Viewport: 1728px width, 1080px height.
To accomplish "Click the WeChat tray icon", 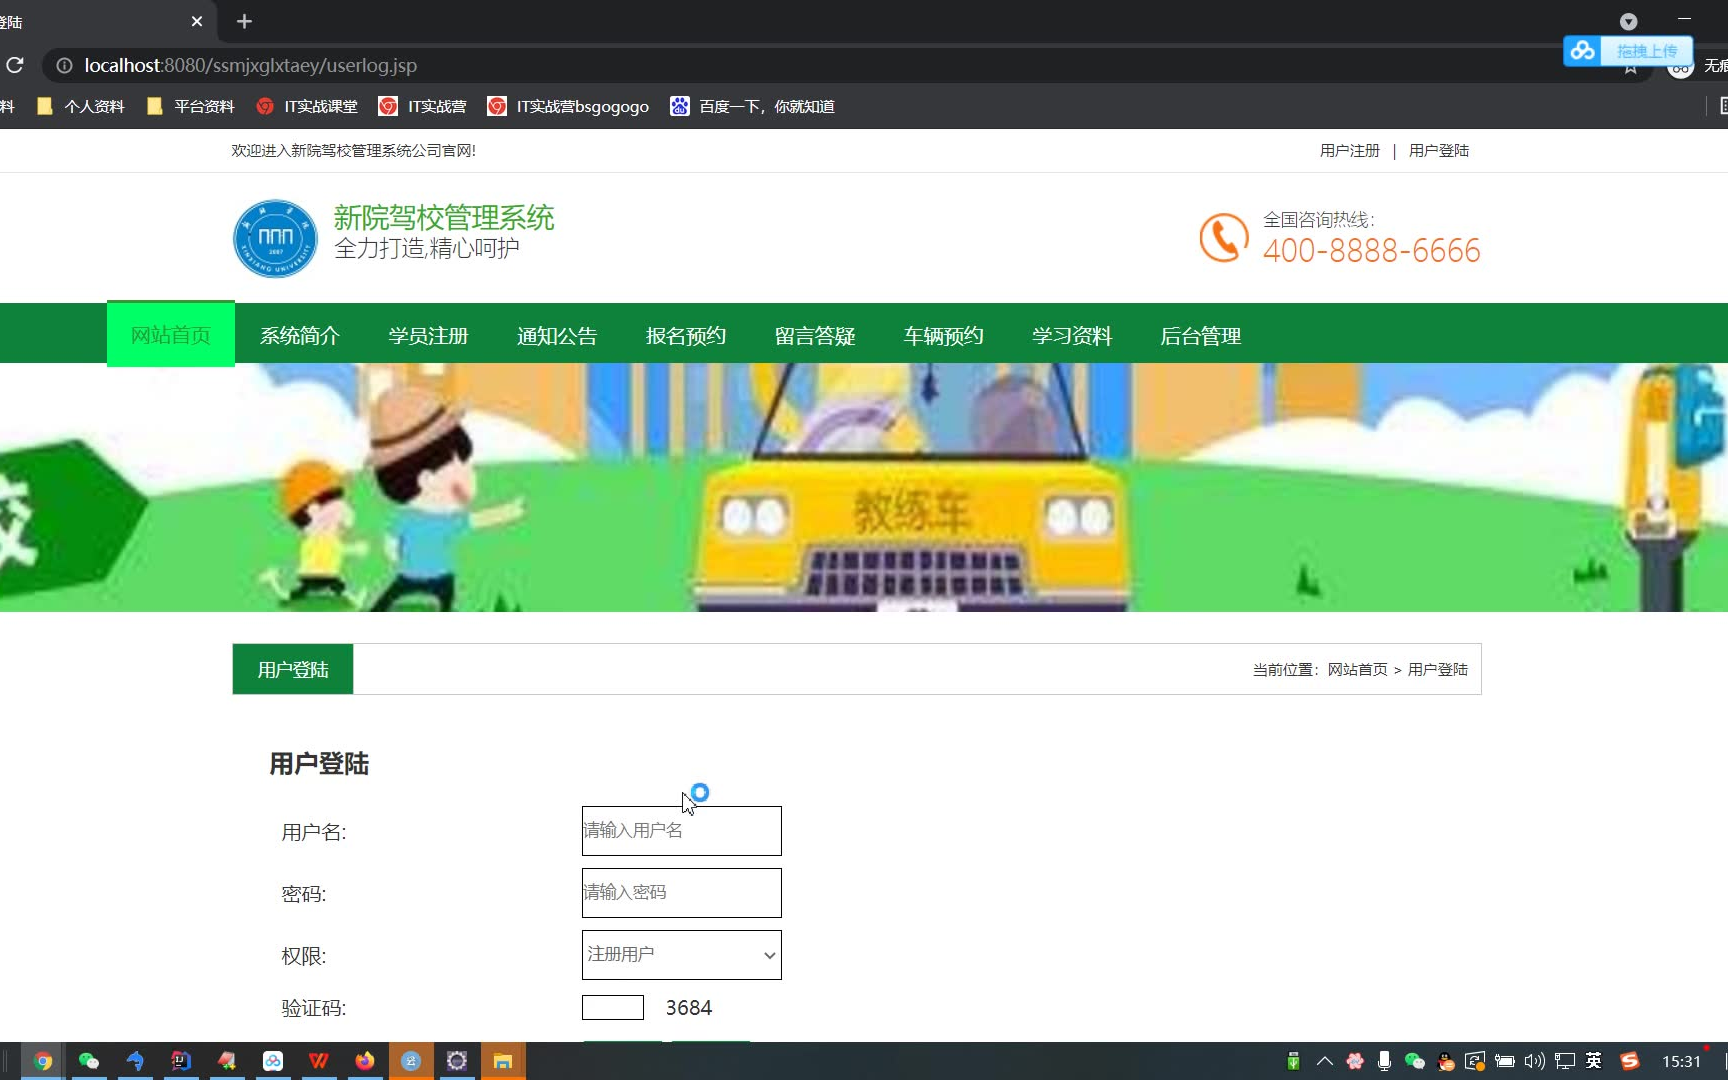I will pyautogui.click(x=1414, y=1061).
